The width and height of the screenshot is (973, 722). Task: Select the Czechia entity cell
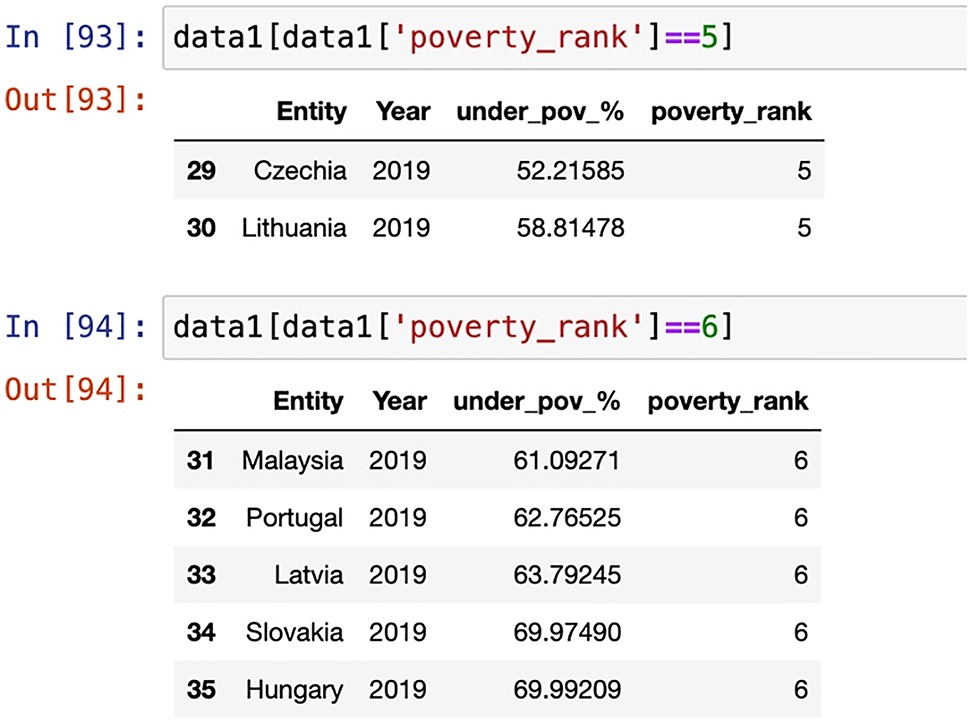coord(300,171)
